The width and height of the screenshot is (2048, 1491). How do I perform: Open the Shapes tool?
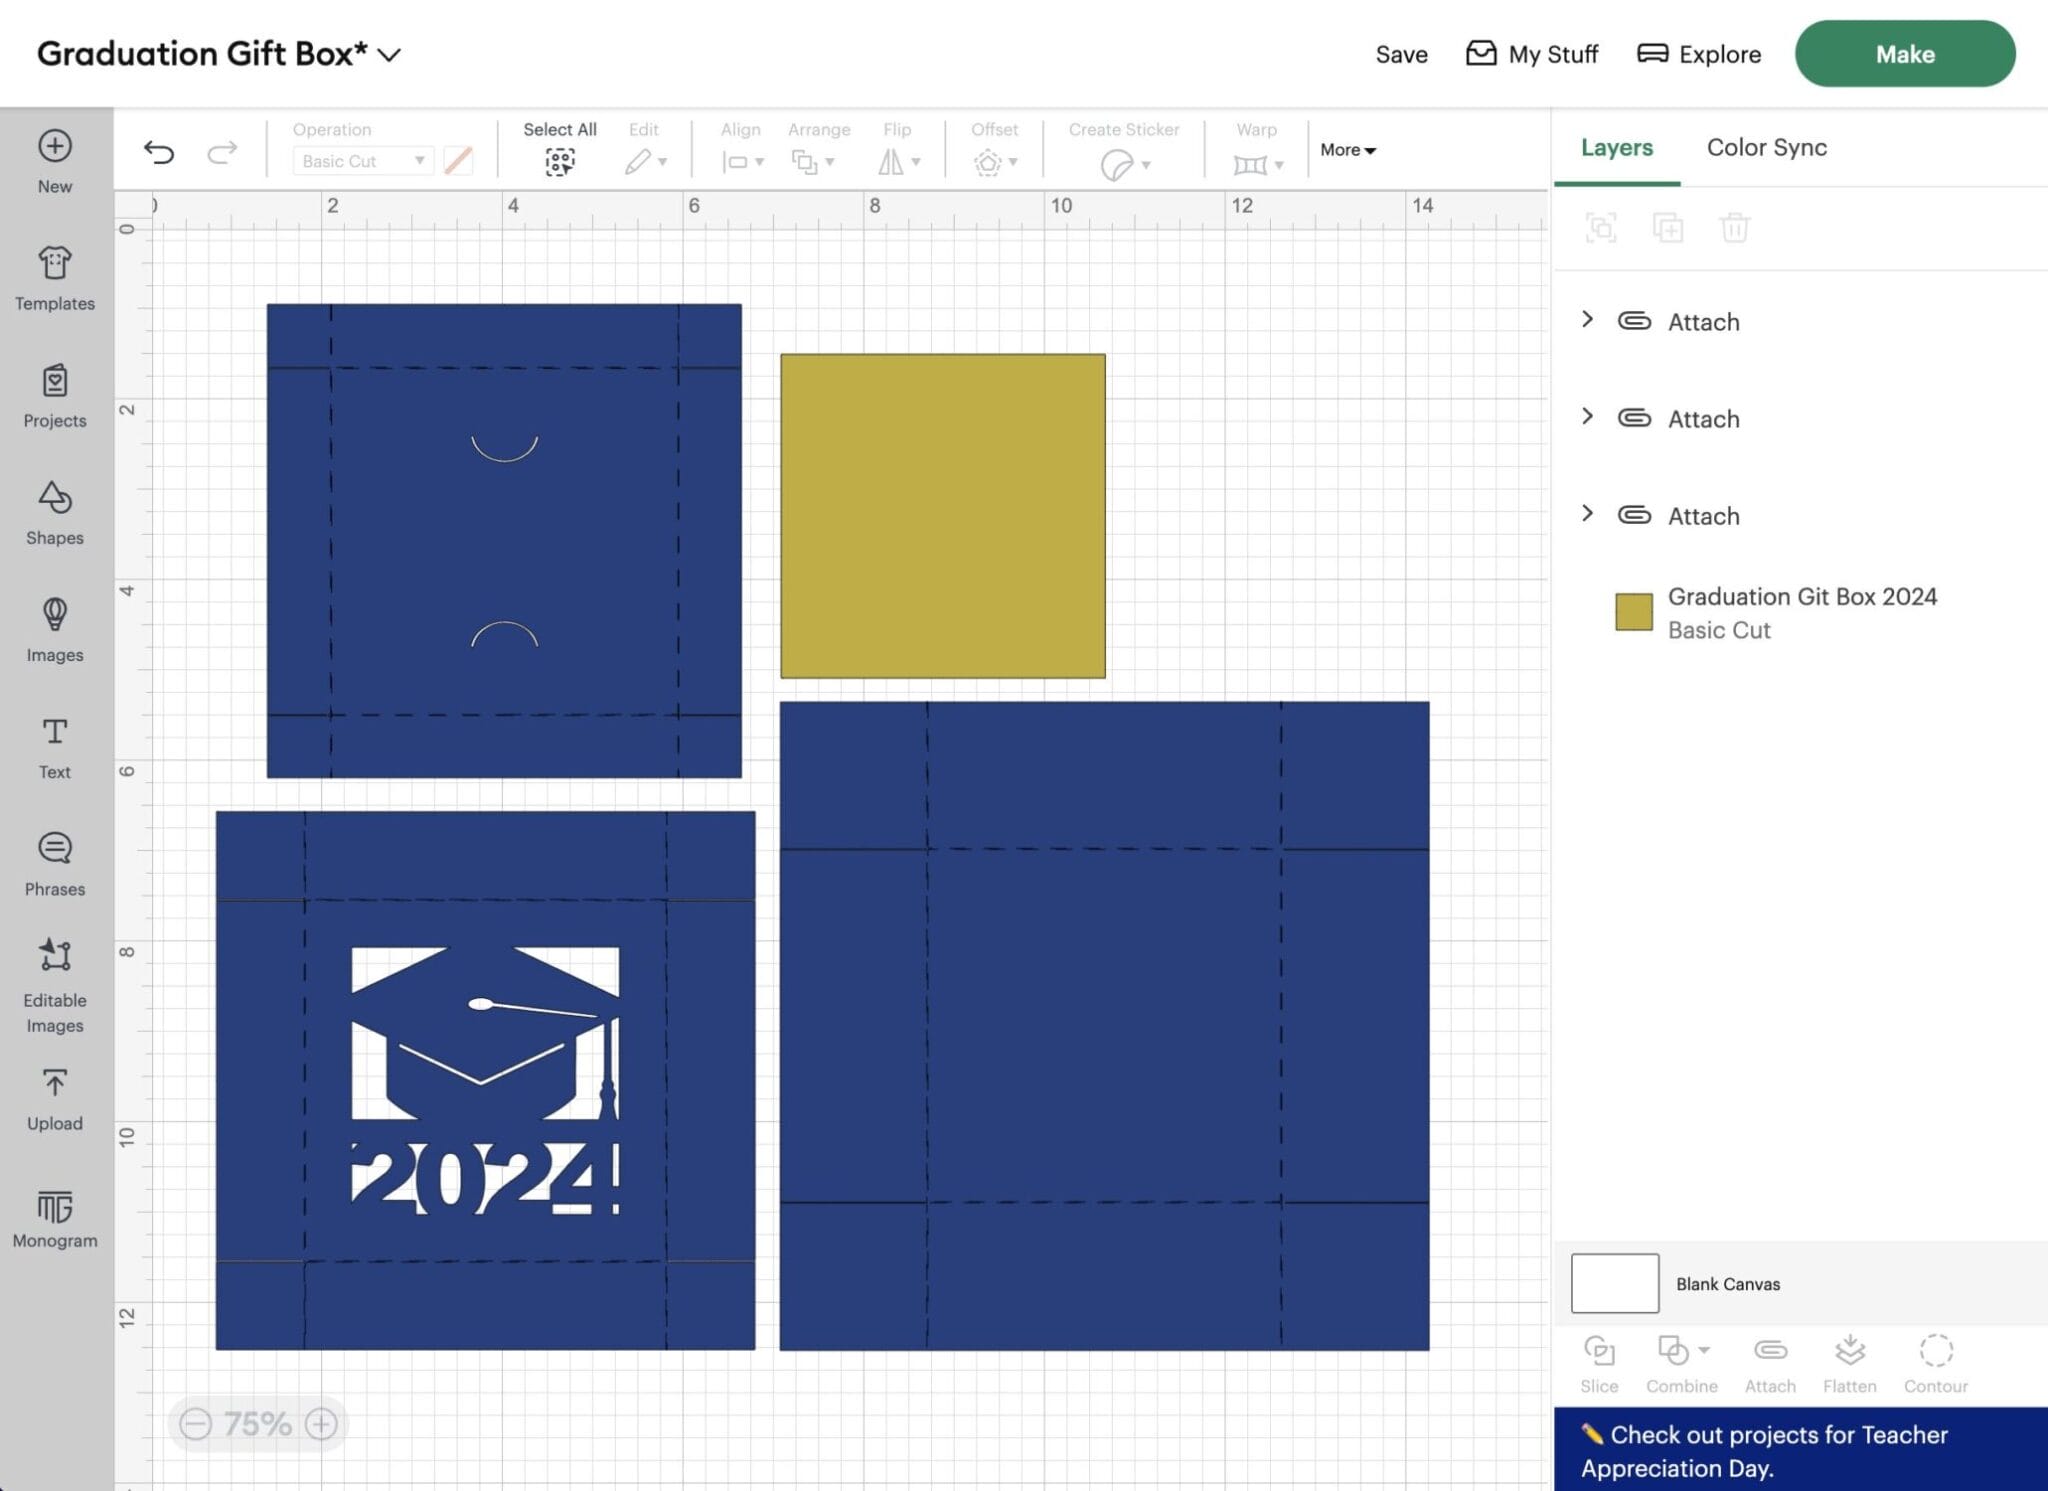(55, 513)
